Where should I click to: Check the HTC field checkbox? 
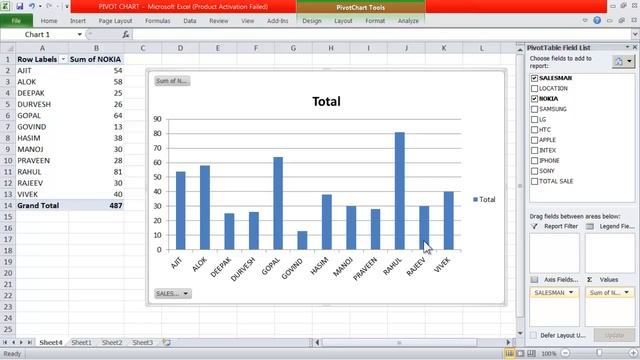534,129
